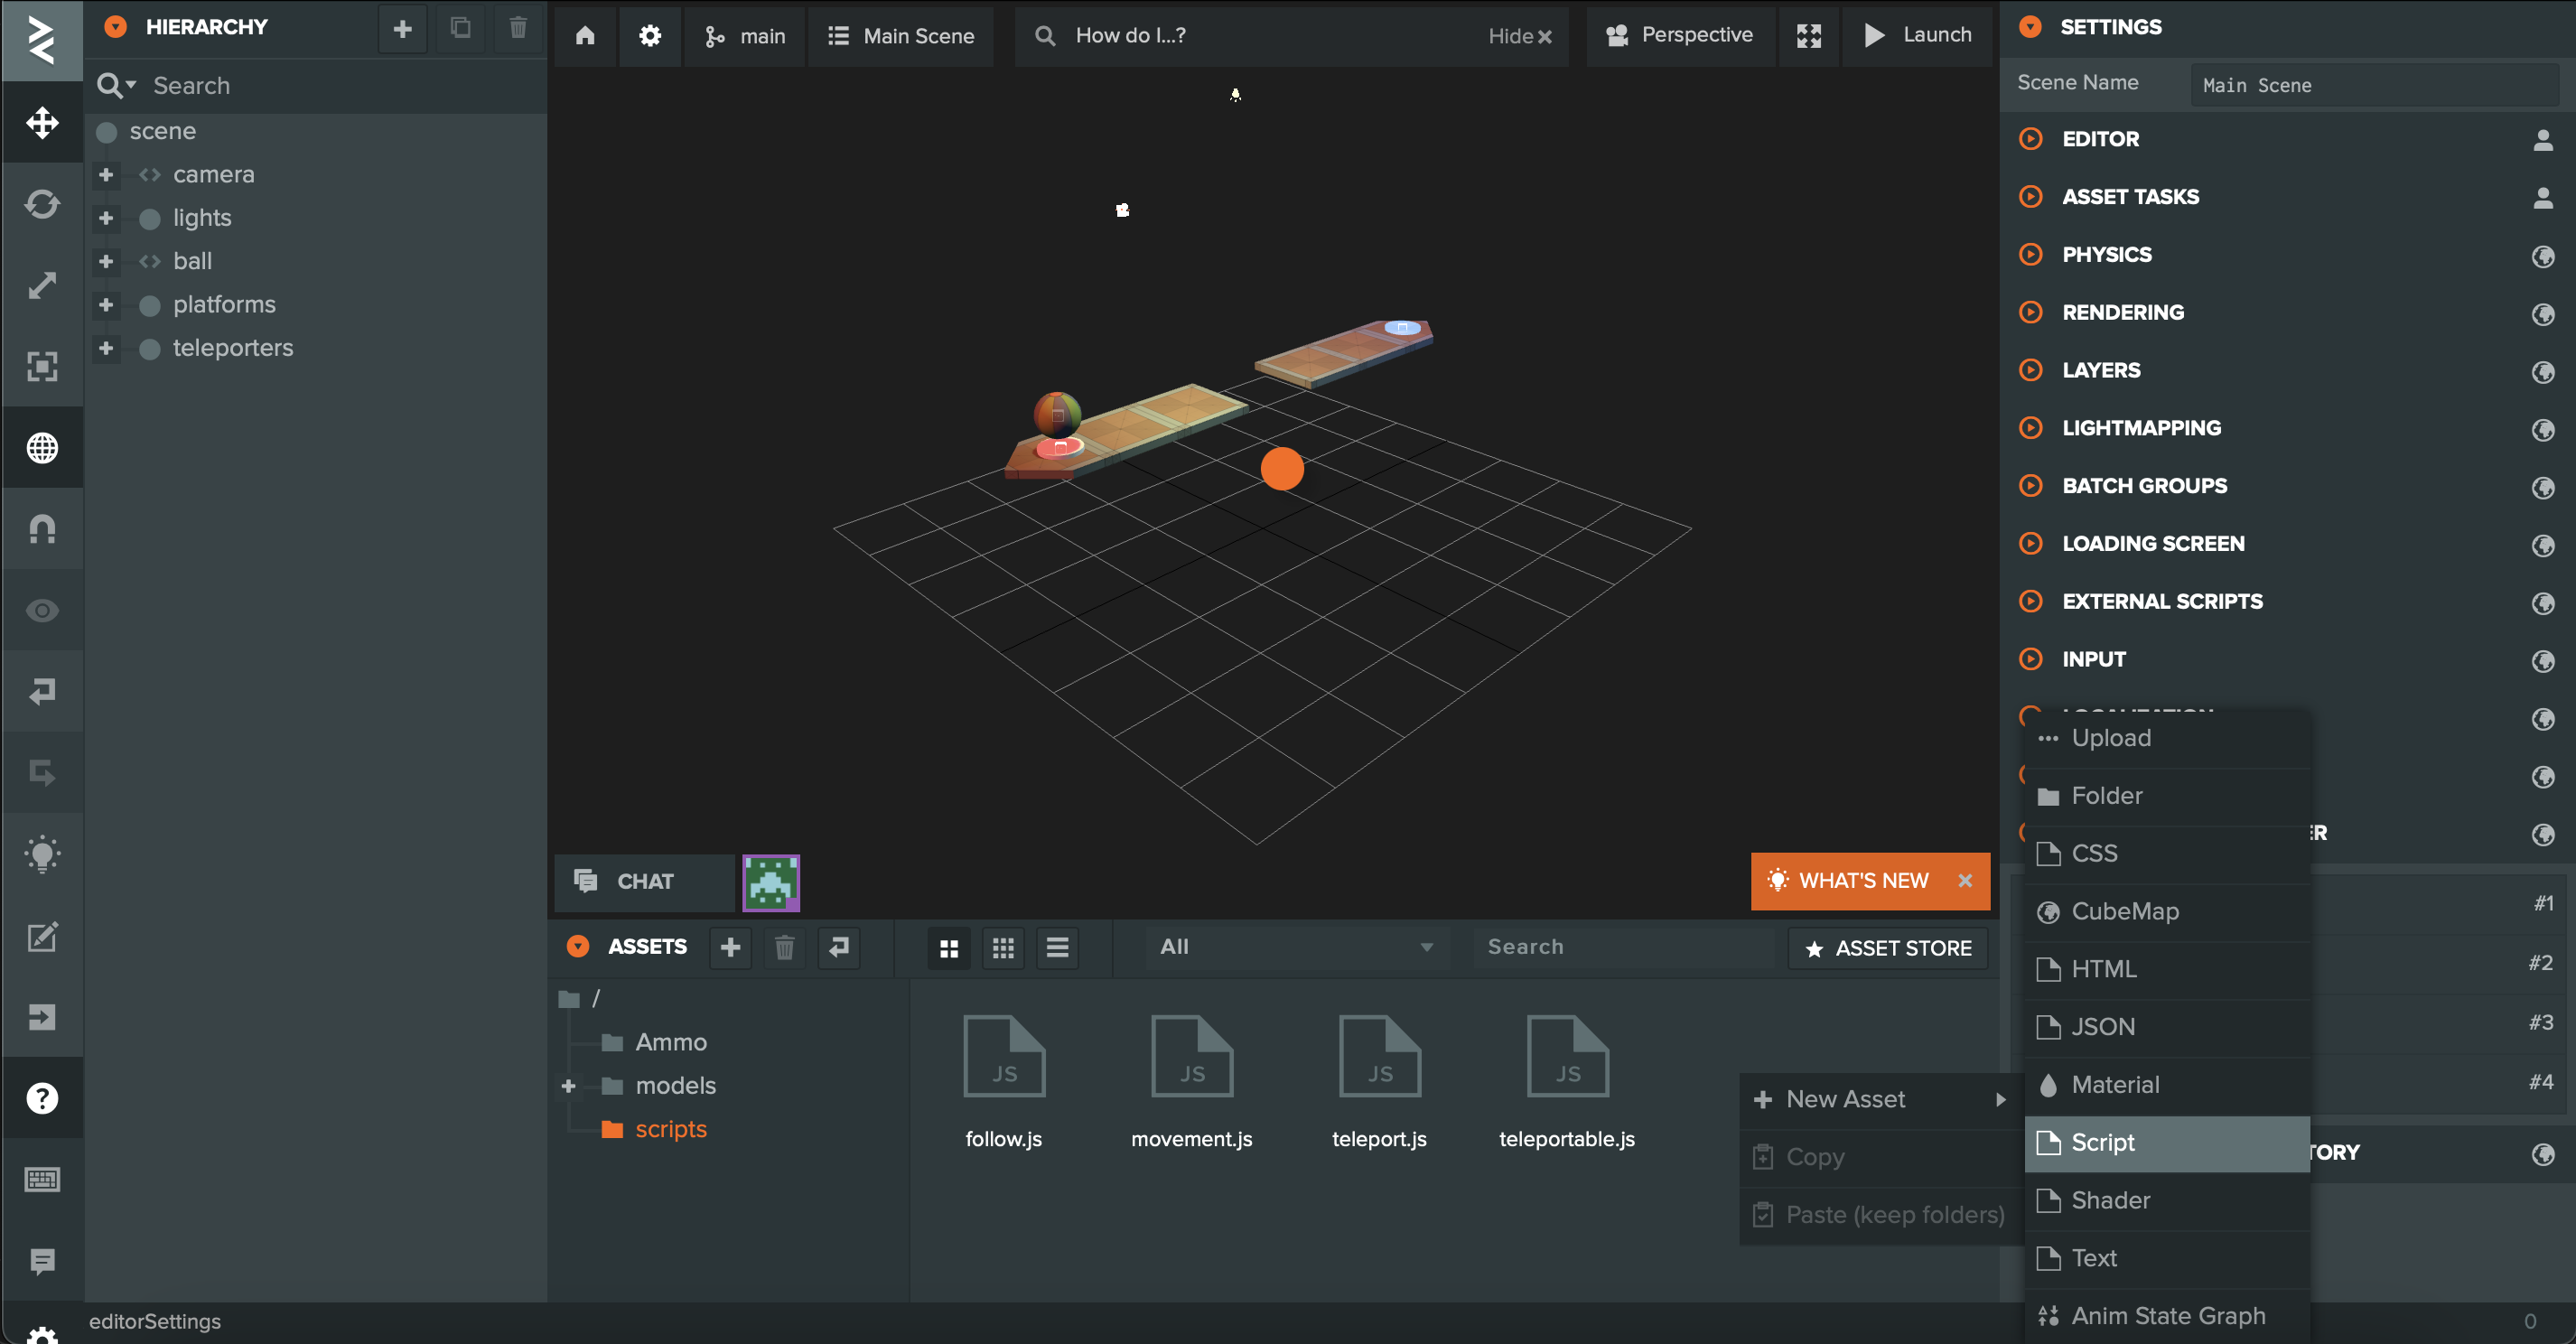Select the Scale gizmo tool
The width and height of the screenshot is (2576, 1344).
pos(42,285)
